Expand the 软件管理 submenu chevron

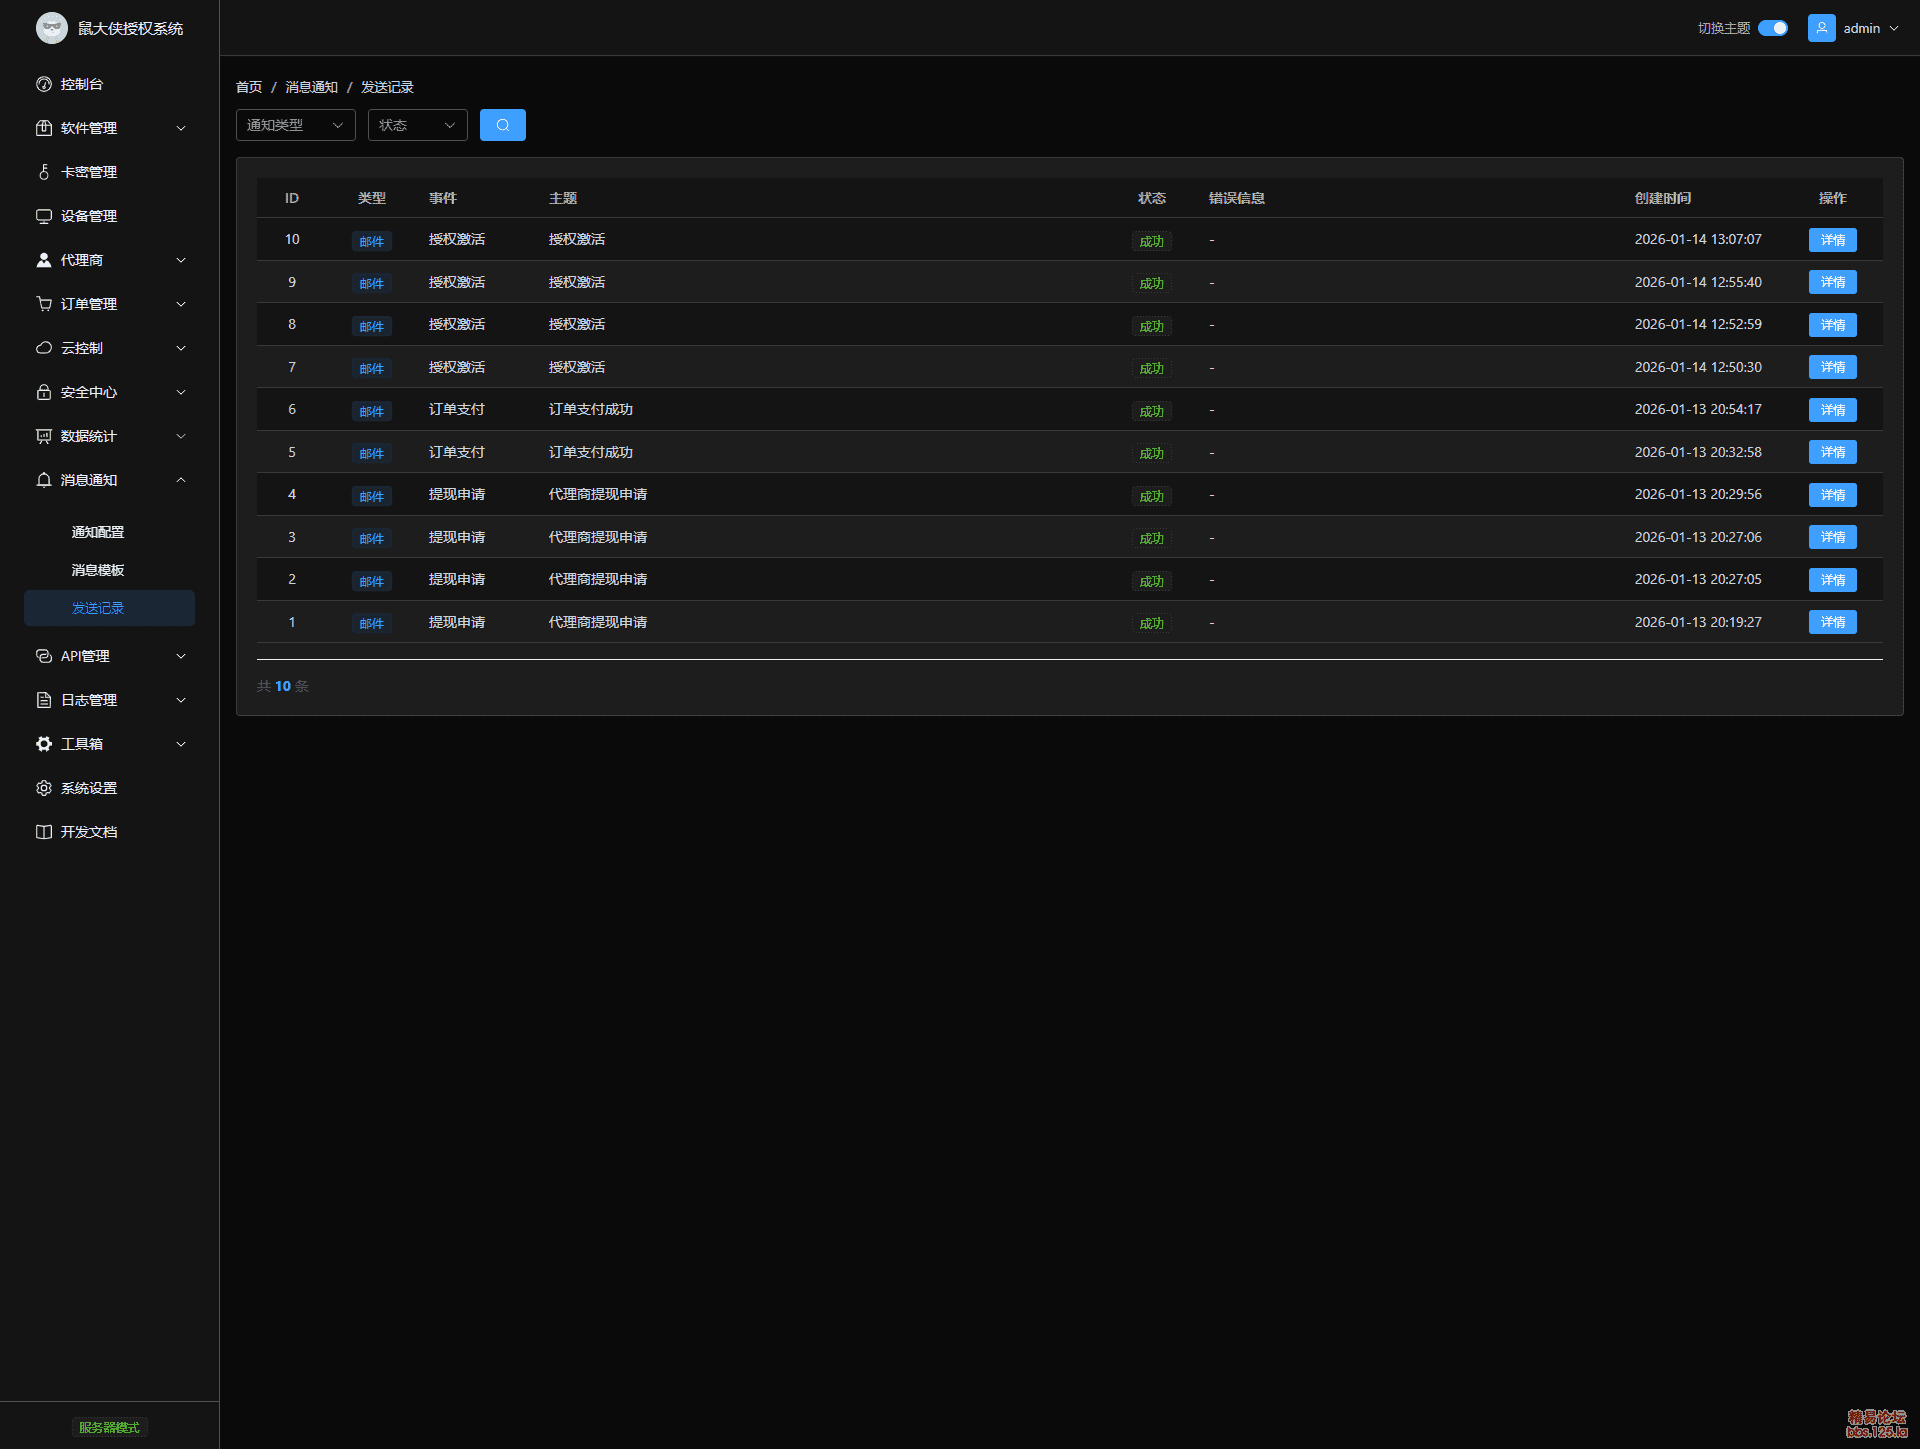(x=181, y=128)
